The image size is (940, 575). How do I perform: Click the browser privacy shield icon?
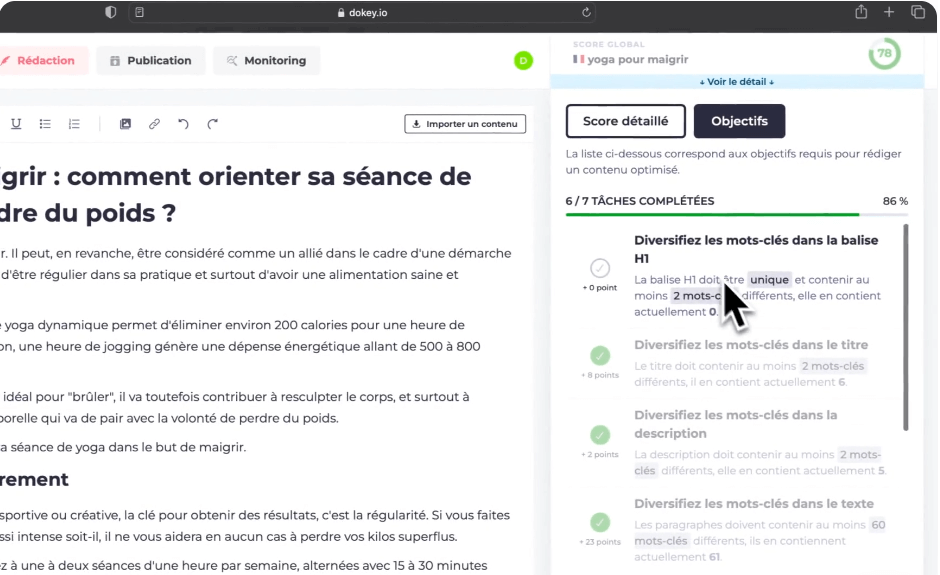coord(110,12)
